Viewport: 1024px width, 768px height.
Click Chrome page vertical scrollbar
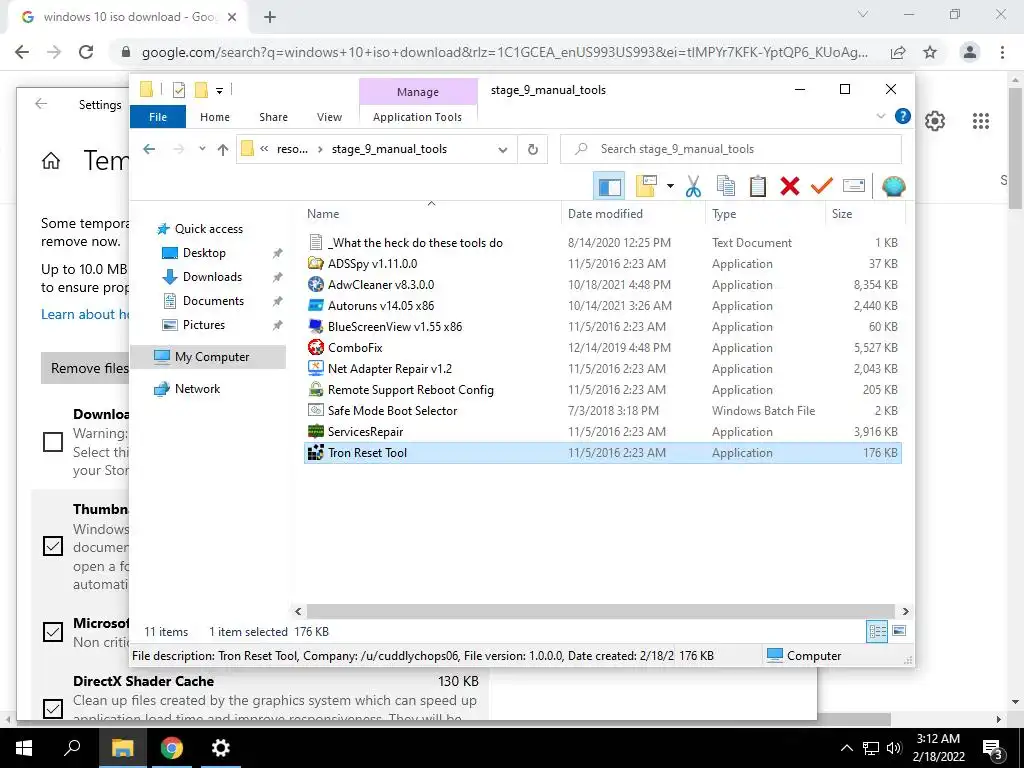(1015, 147)
